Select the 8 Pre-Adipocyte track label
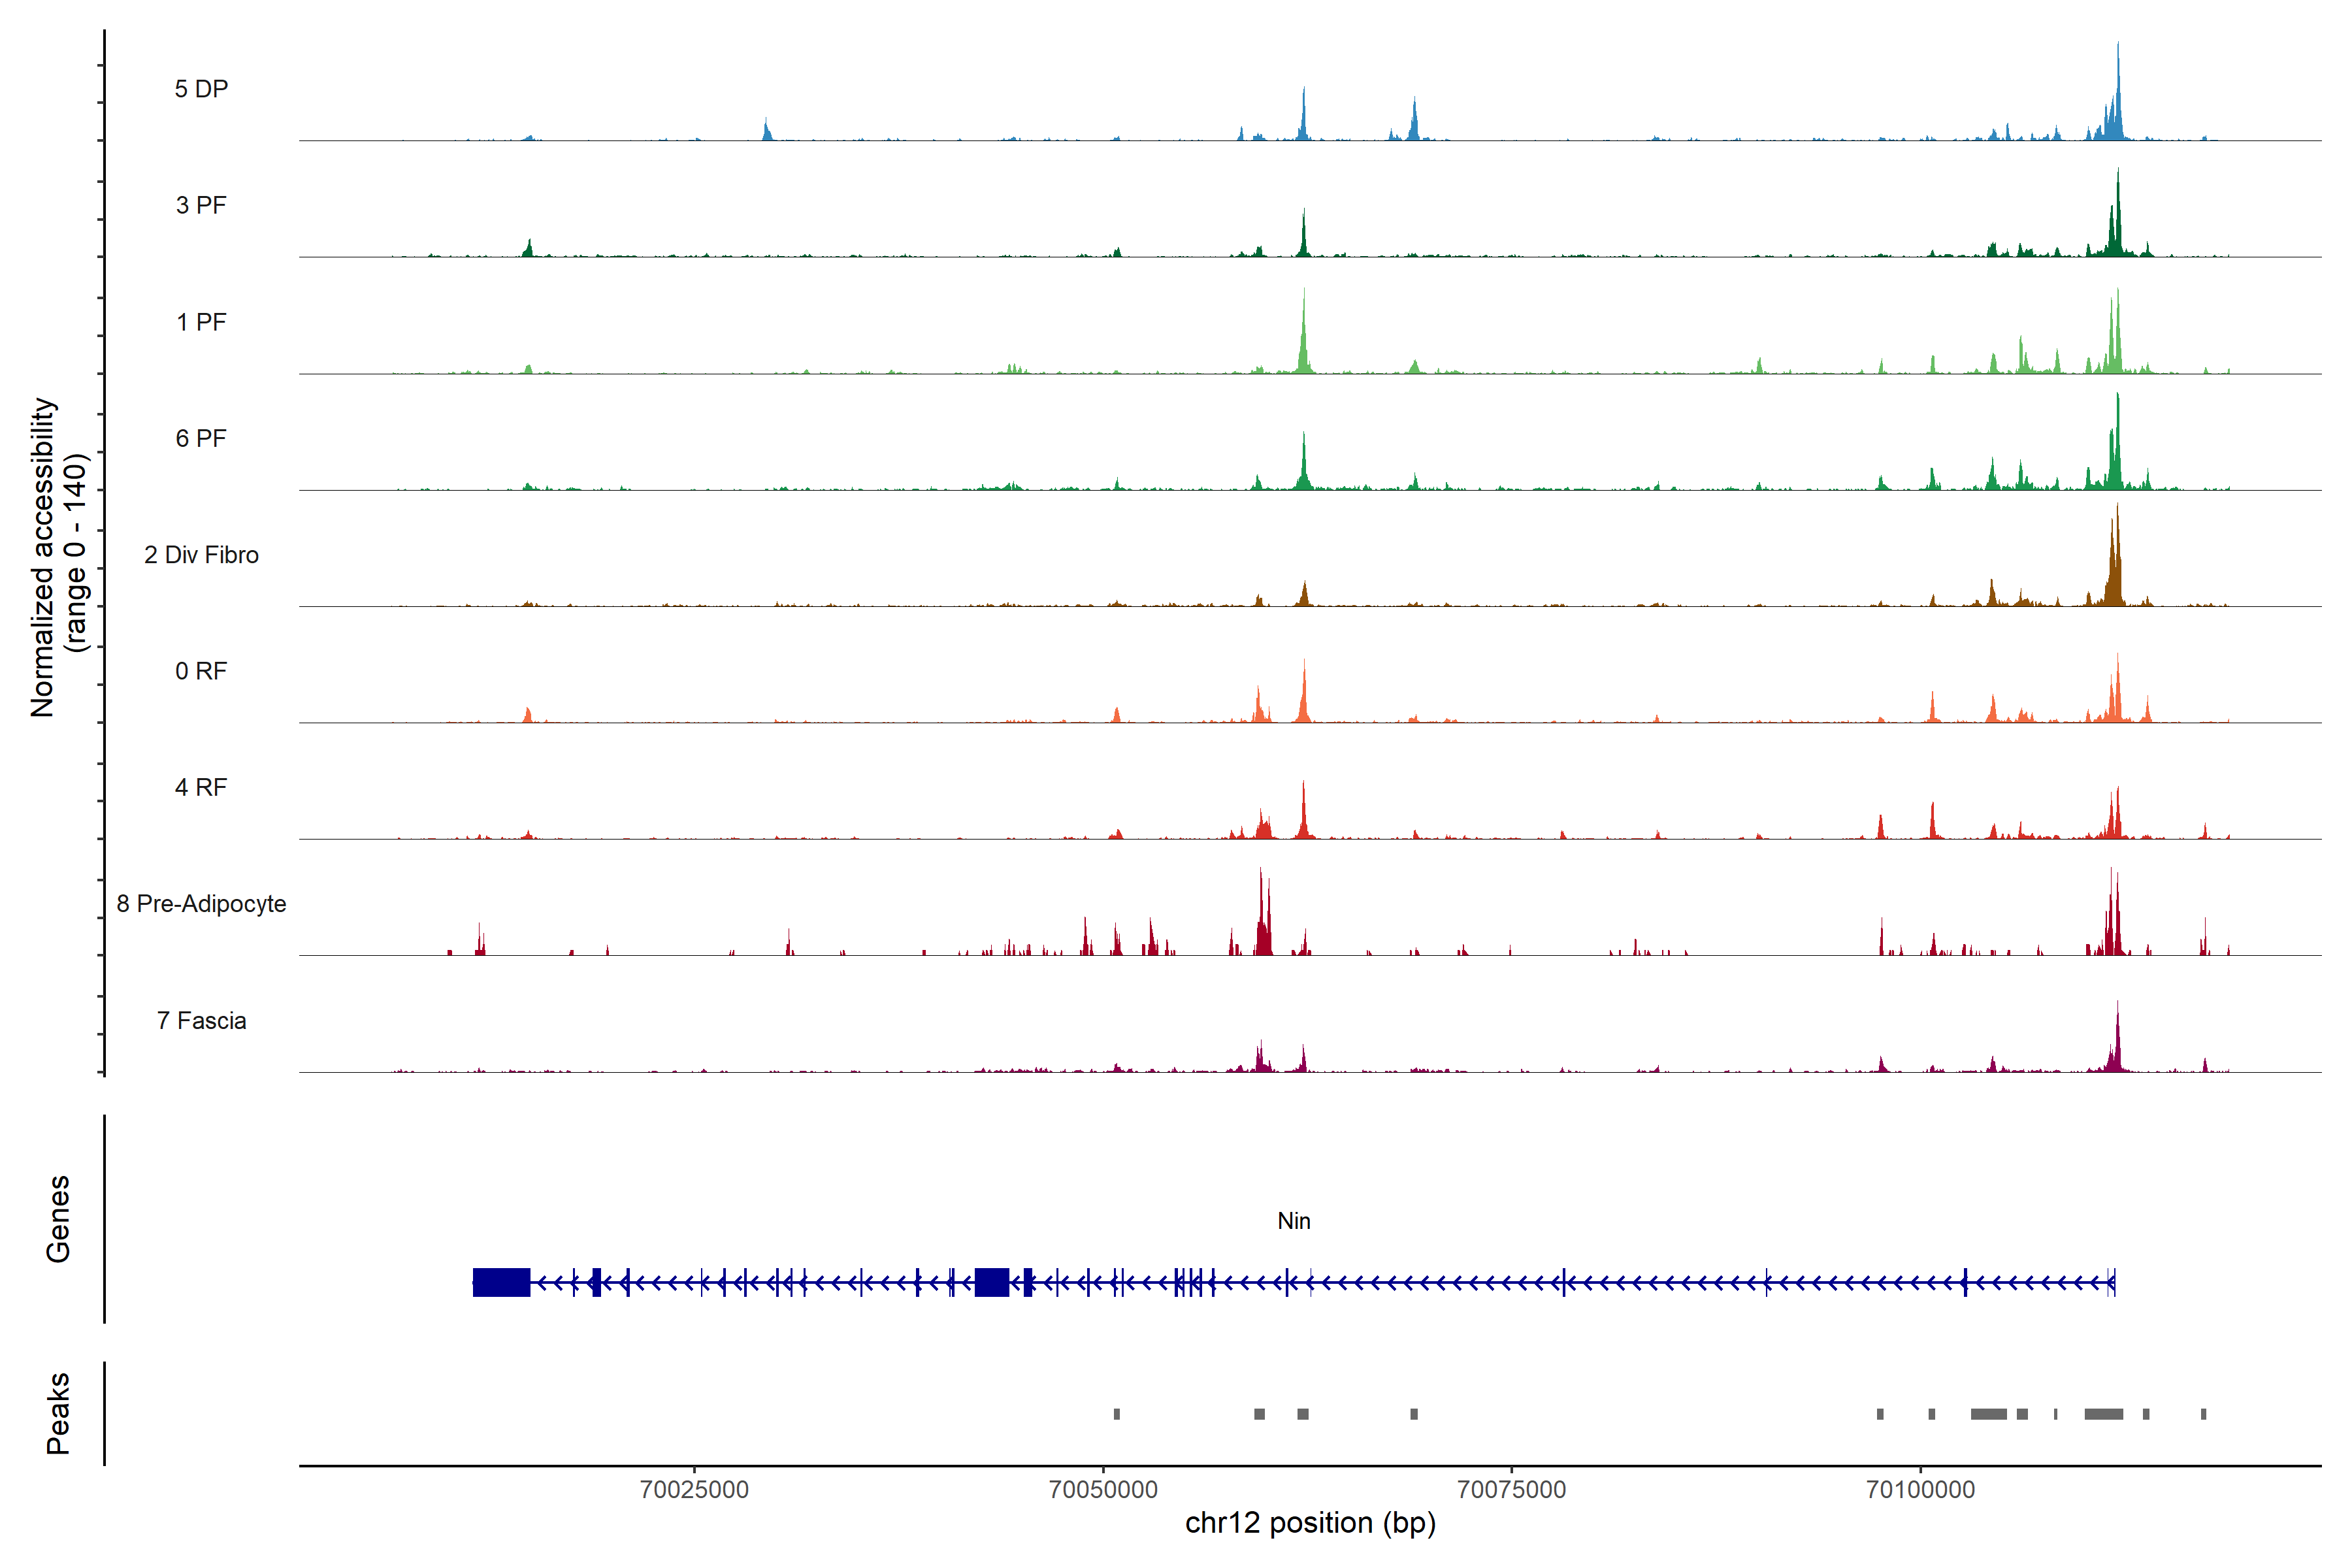2352x1568 pixels. point(201,904)
